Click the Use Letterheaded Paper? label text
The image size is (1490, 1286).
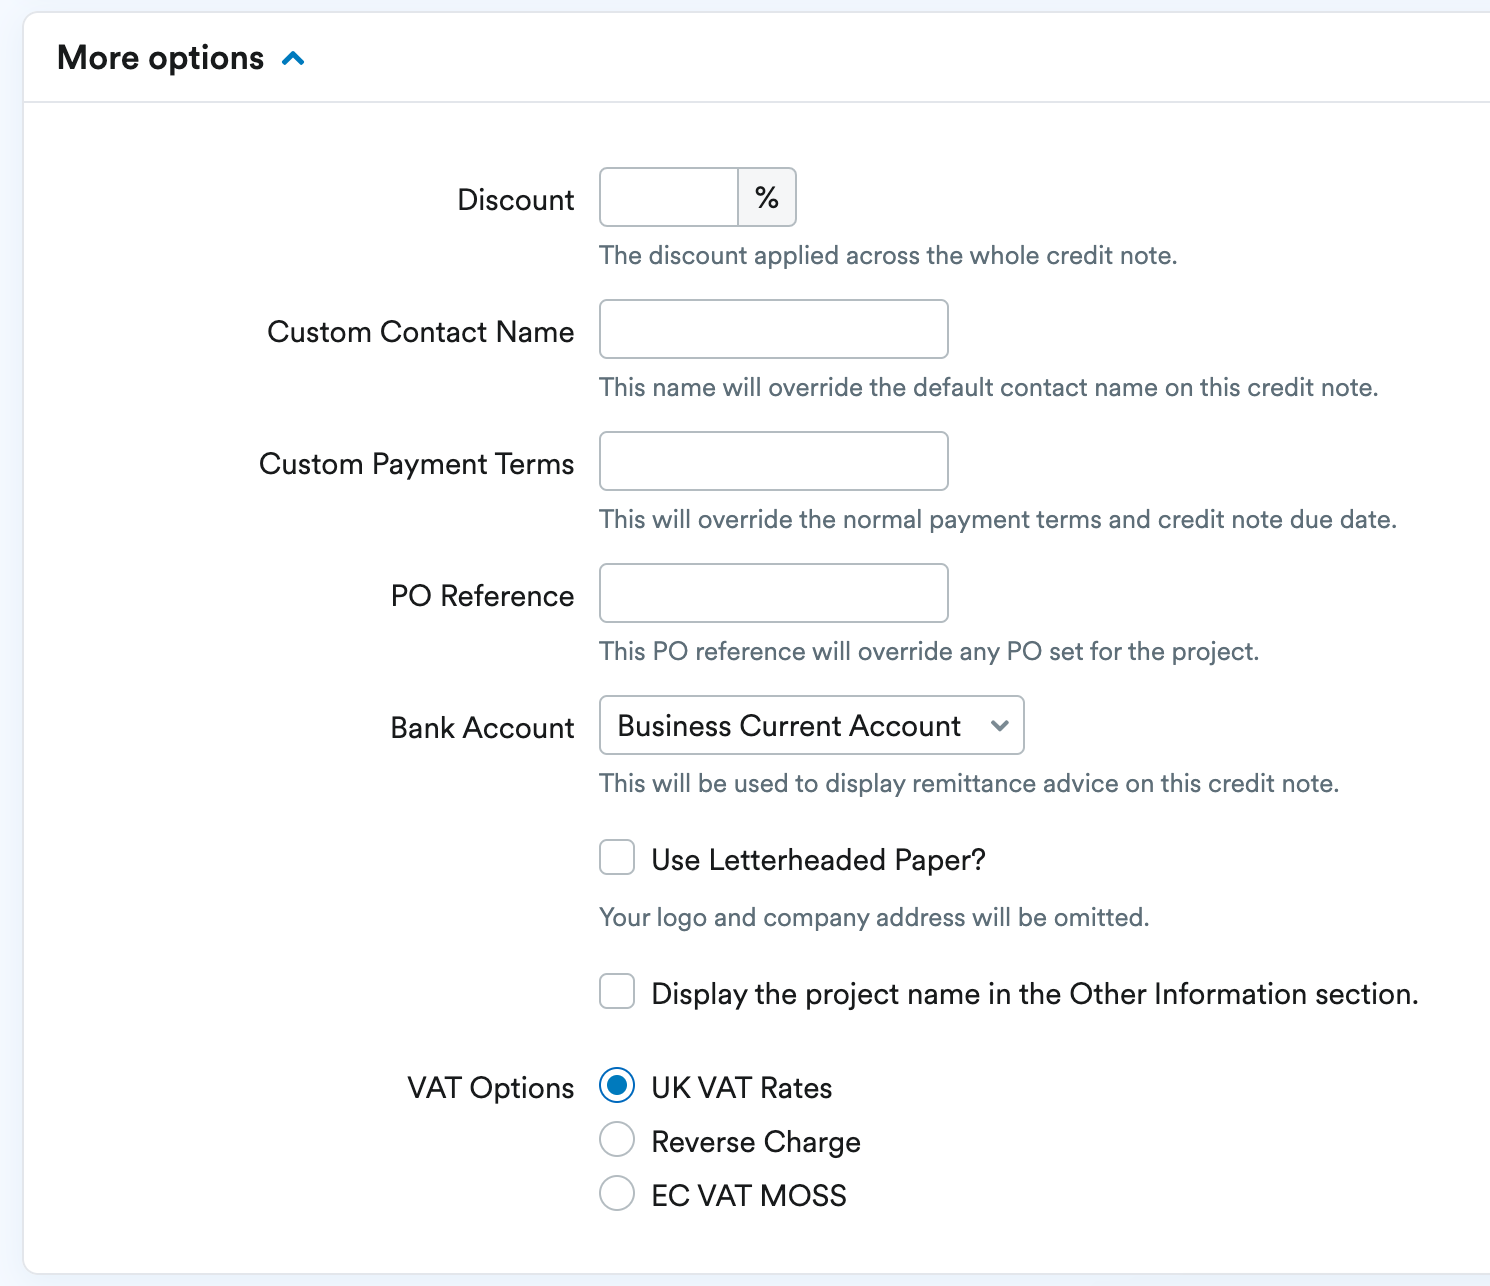(x=819, y=860)
